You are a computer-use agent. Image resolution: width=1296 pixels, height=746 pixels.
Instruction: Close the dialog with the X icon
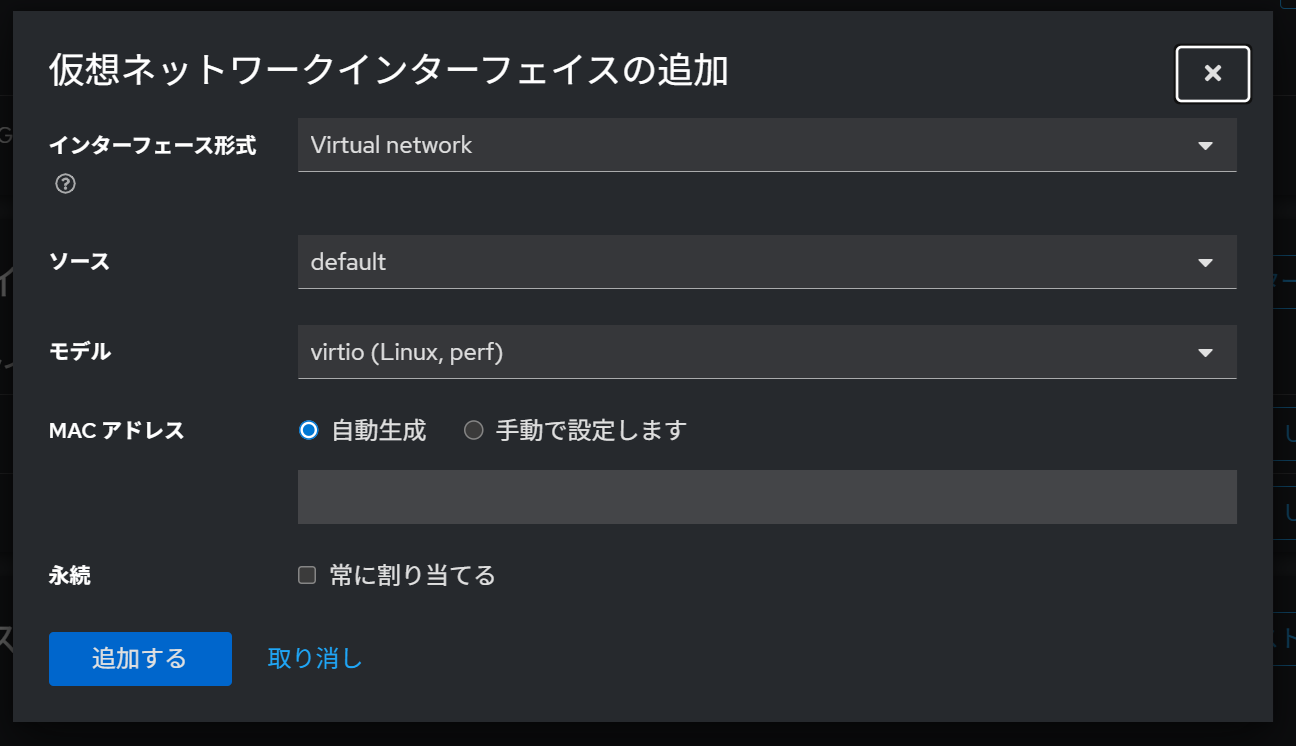pos(1212,73)
